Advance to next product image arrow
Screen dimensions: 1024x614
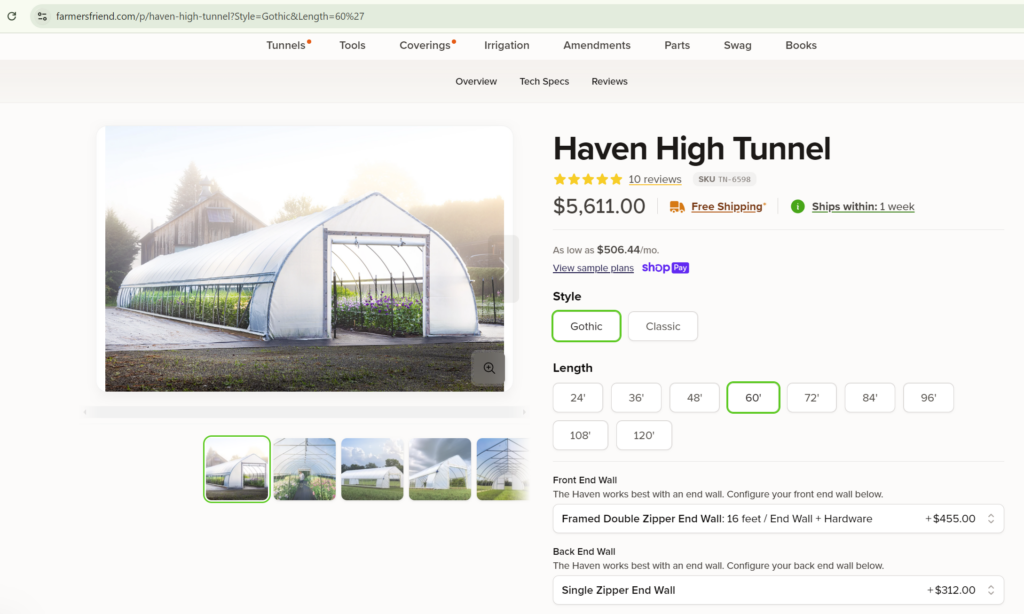pos(504,268)
